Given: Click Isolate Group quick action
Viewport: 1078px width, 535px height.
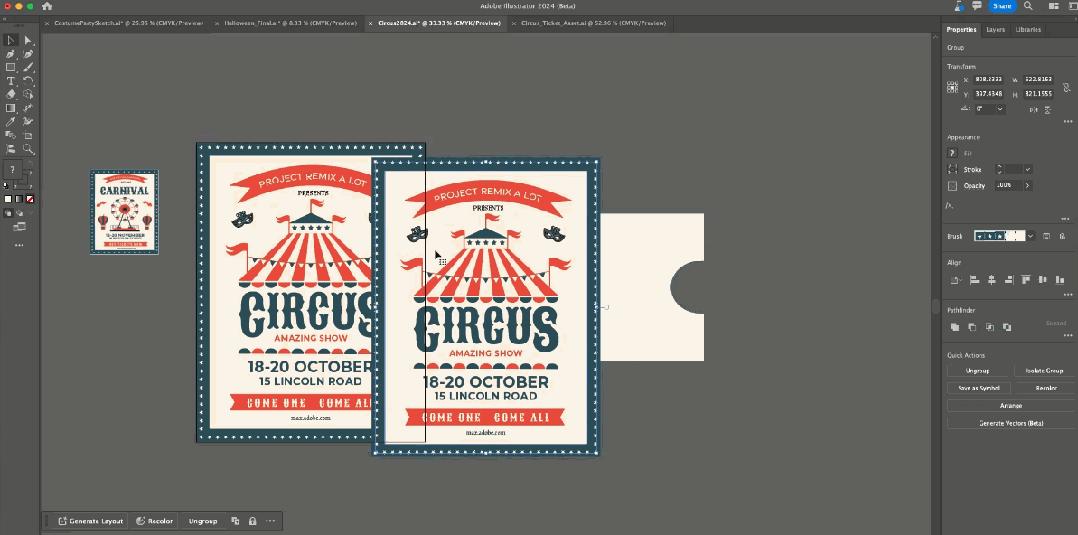Looking at the screenshot, I should pos(1044,371).
